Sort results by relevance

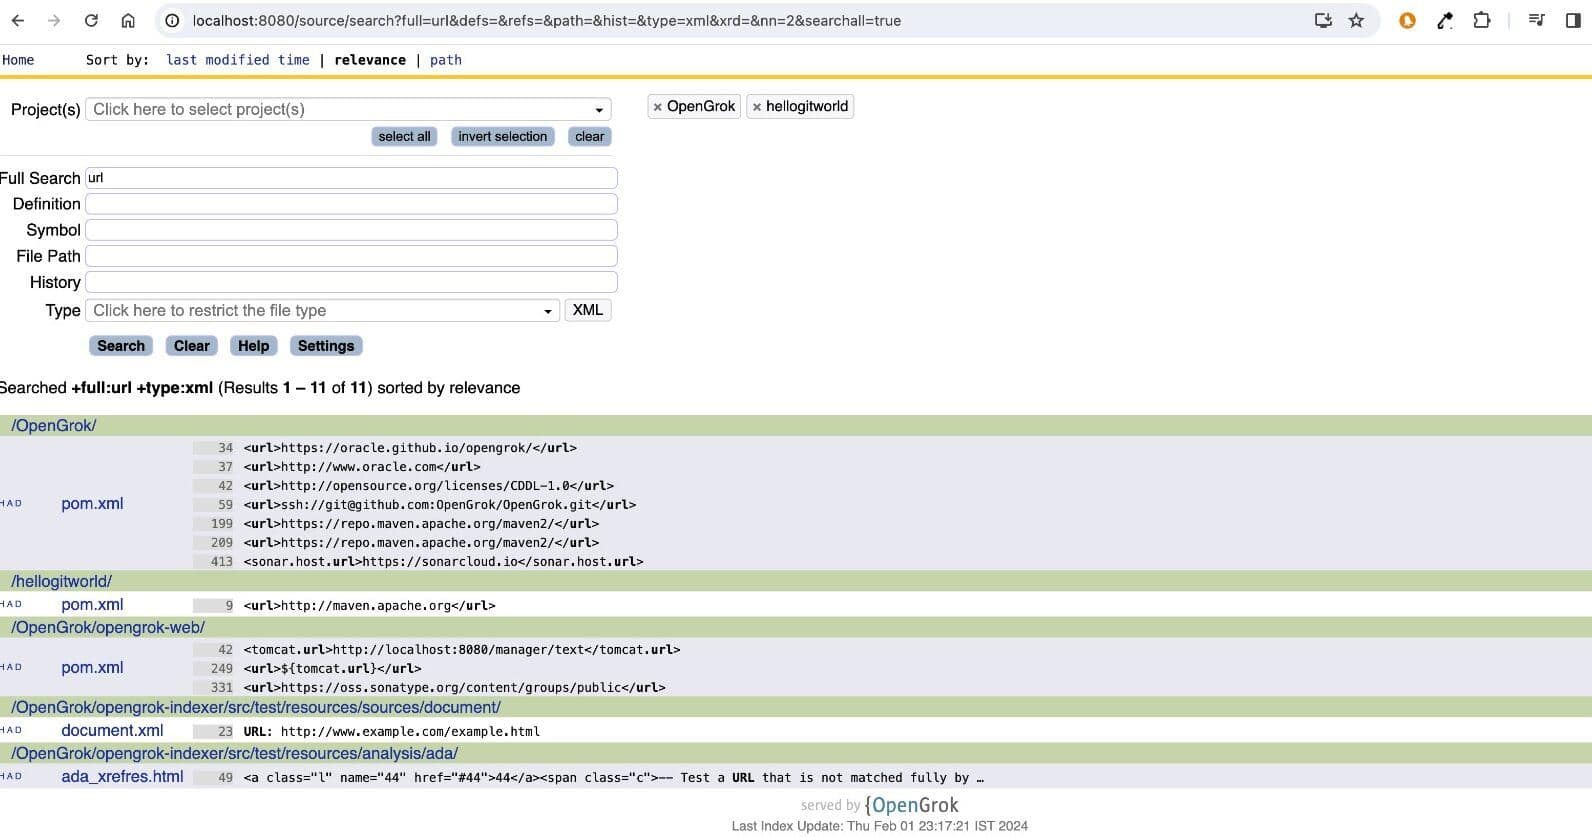[x=370, y=60]
